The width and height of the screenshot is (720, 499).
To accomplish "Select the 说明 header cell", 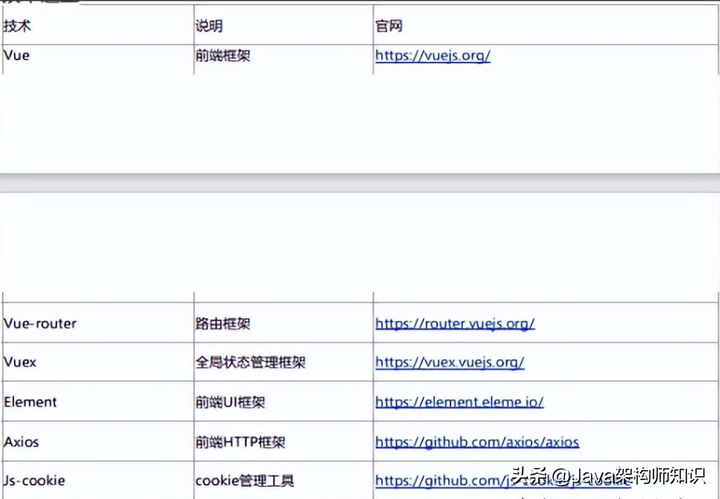I will pyautogui.click(x=283, y=25).
